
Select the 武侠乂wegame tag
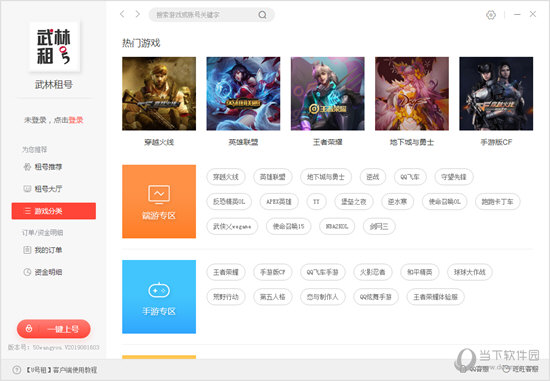pyautogui.click(x=232, y=227)
